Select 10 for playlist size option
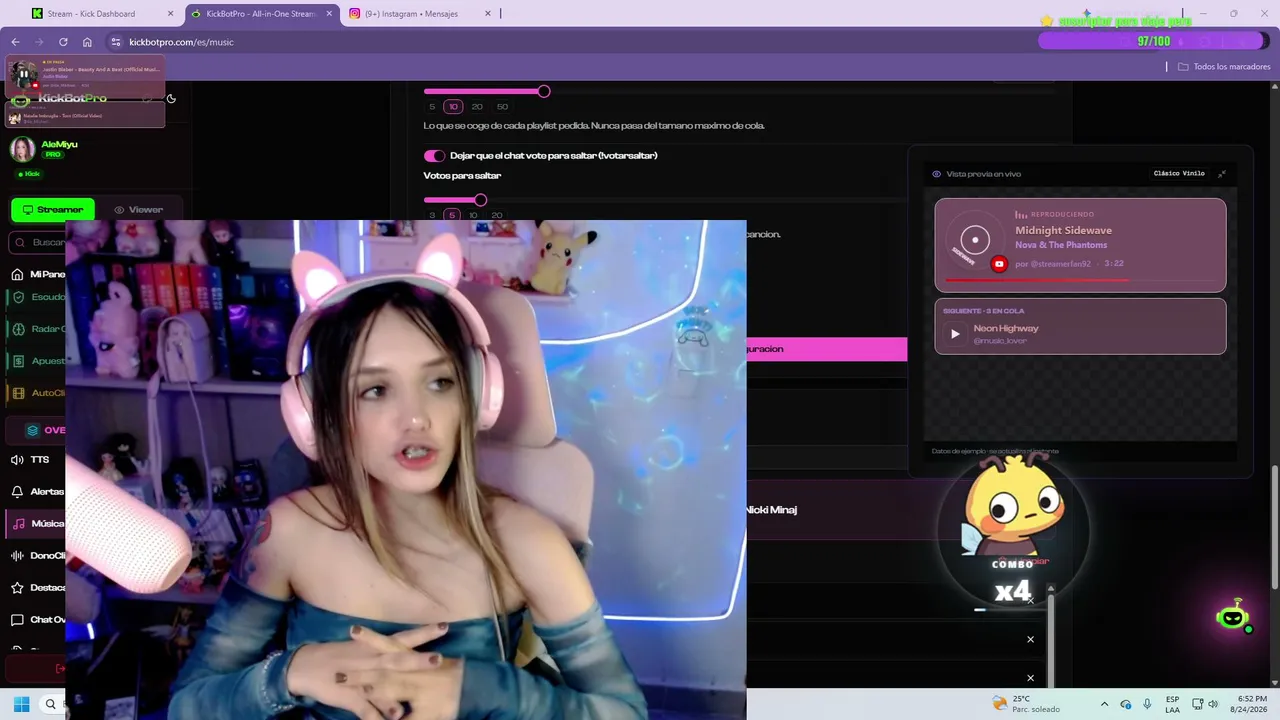 [x=453, y=107]
